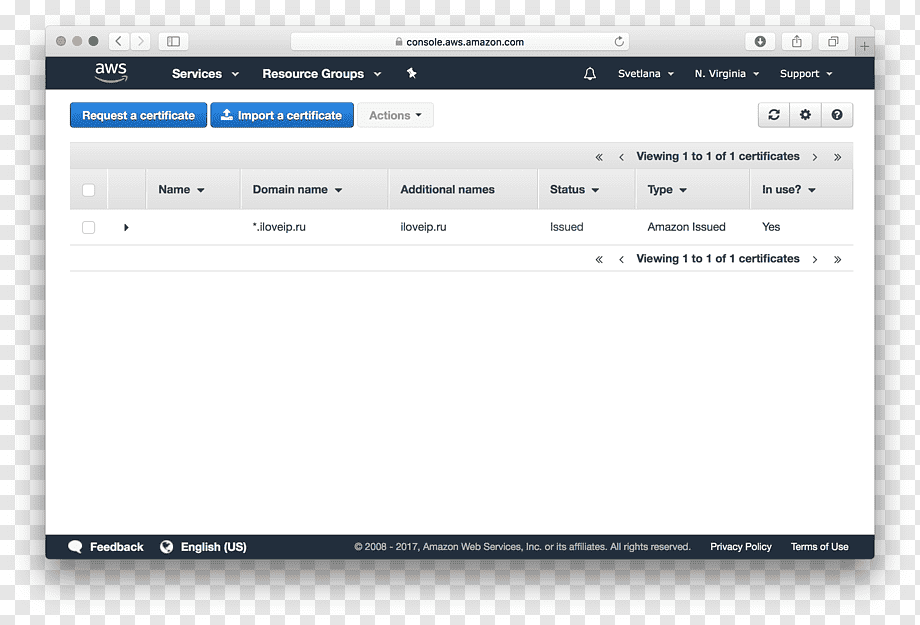
Task: Expand the *.iloveip.ru certificate details row
Action: coord(126,227)
